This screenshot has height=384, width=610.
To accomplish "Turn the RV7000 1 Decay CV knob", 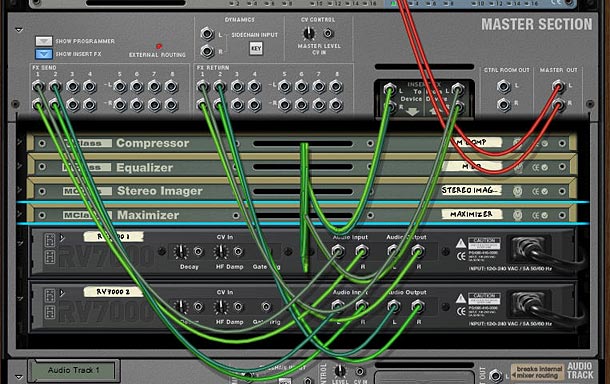I will 181,252.
